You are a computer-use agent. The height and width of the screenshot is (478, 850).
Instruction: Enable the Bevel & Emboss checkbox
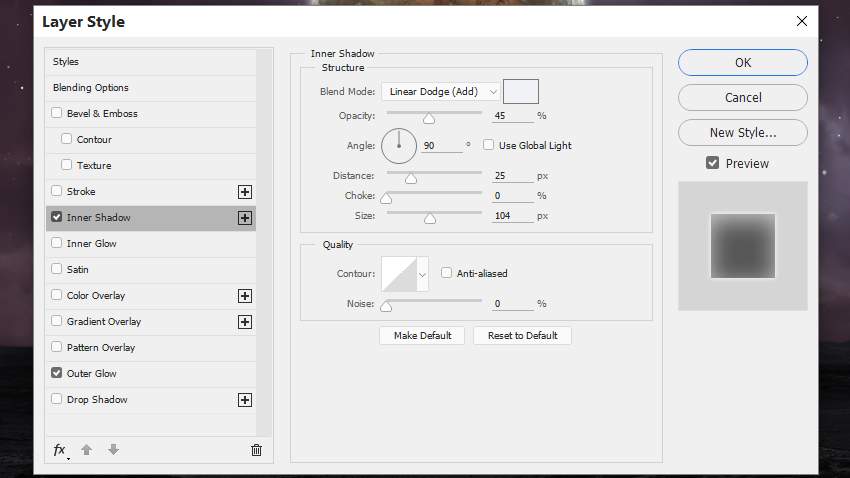pyautogui.click(x=56, y=113)
